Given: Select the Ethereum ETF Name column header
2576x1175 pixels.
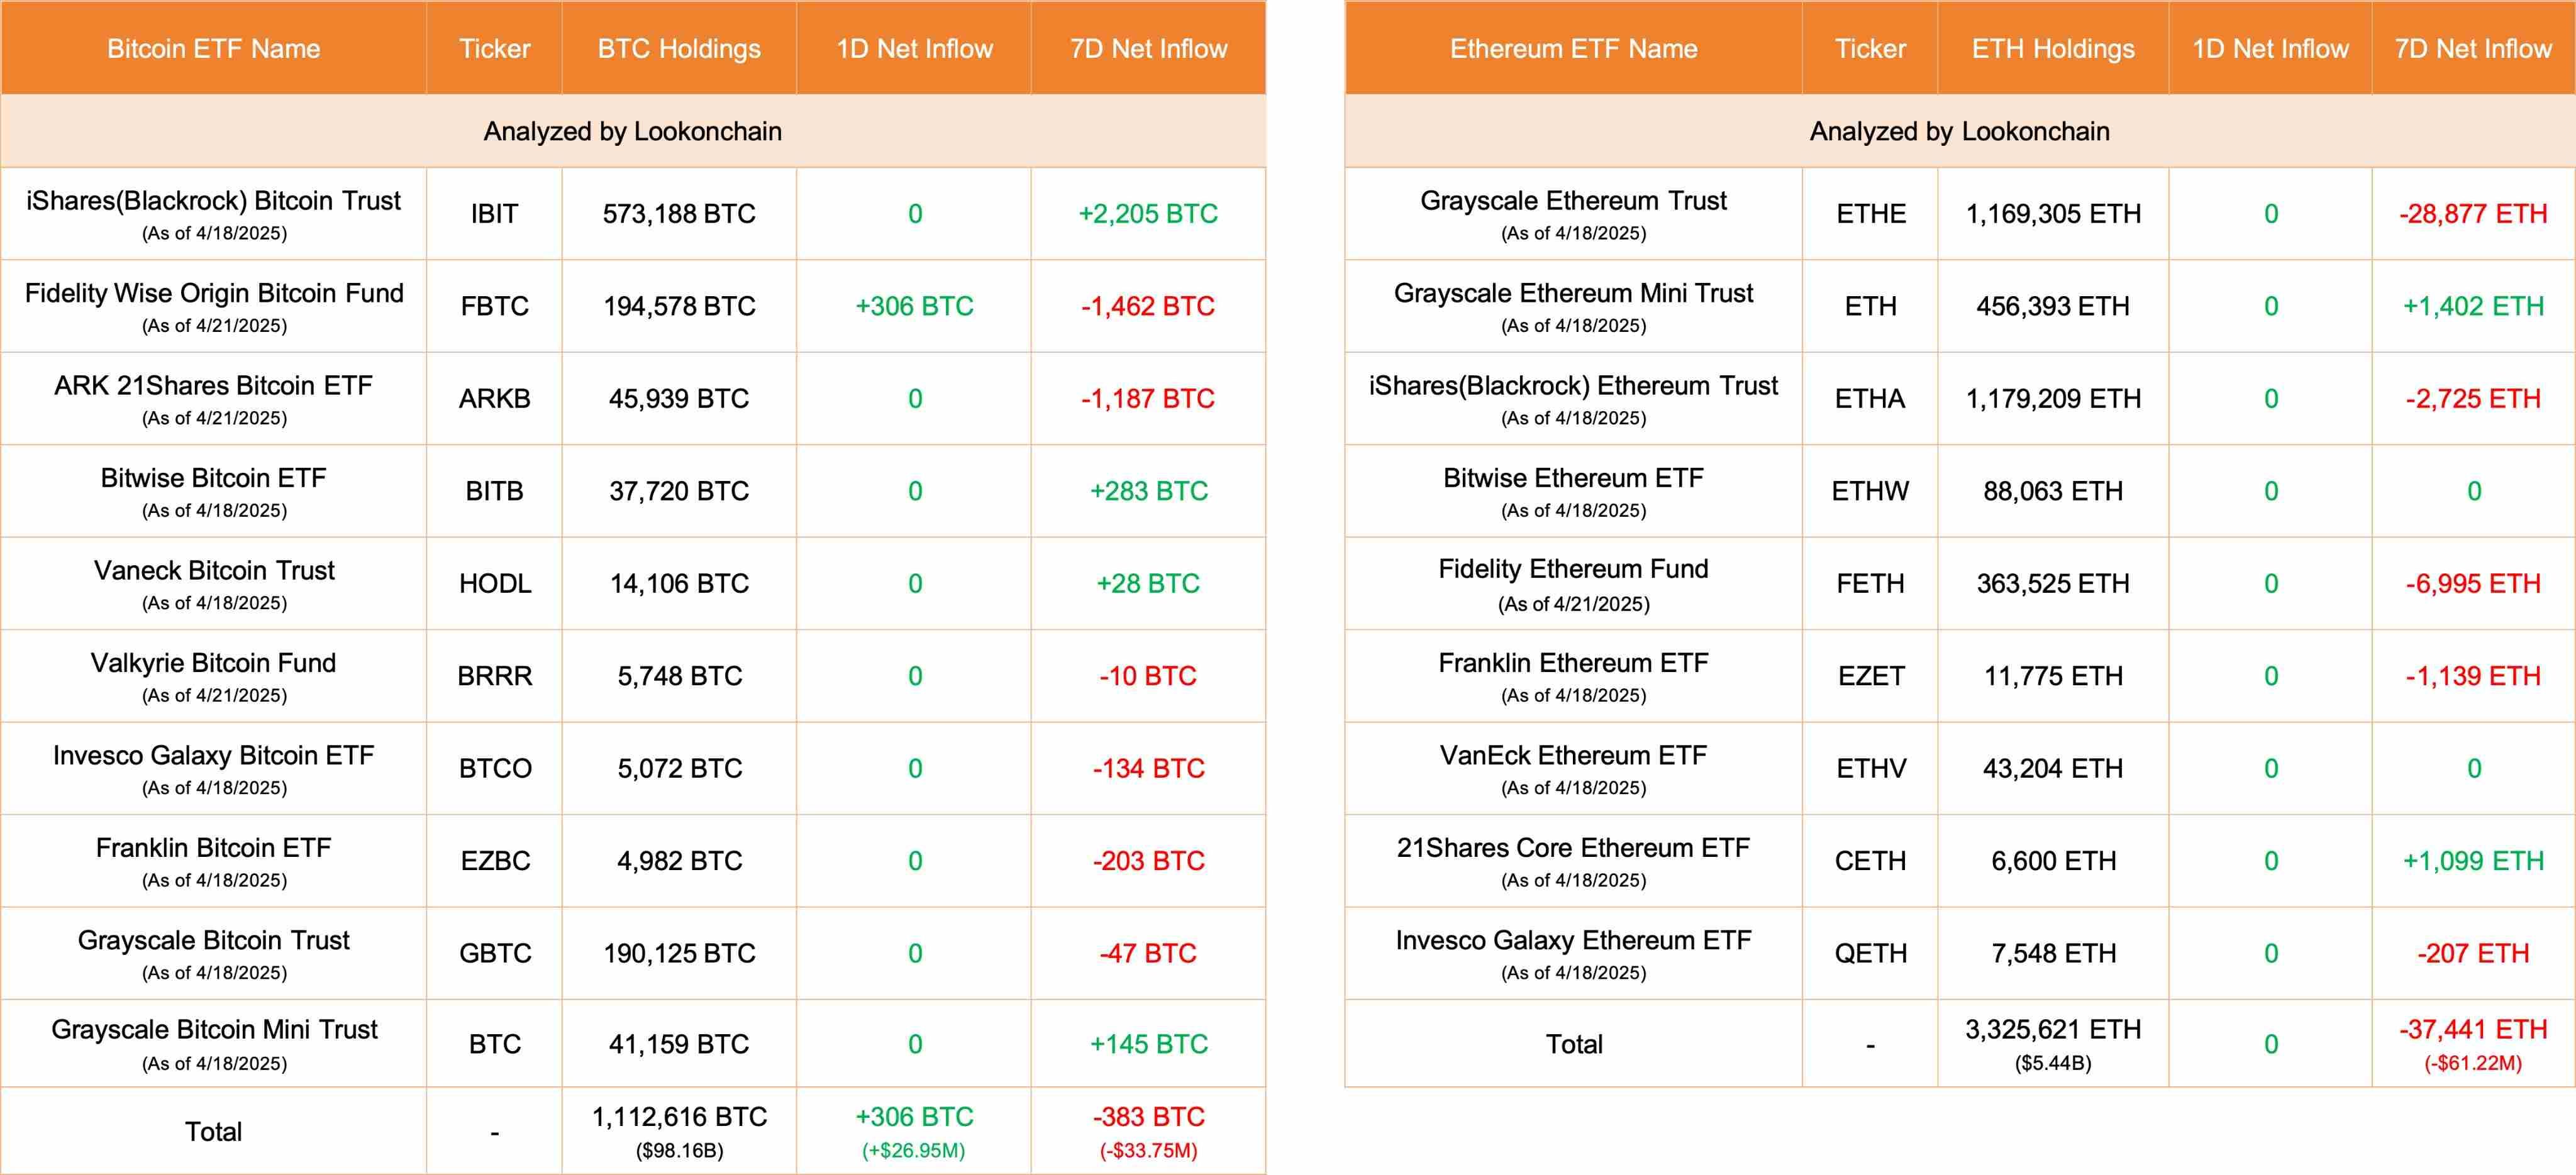Looking at the screenshot, I should click(1573, 49).
